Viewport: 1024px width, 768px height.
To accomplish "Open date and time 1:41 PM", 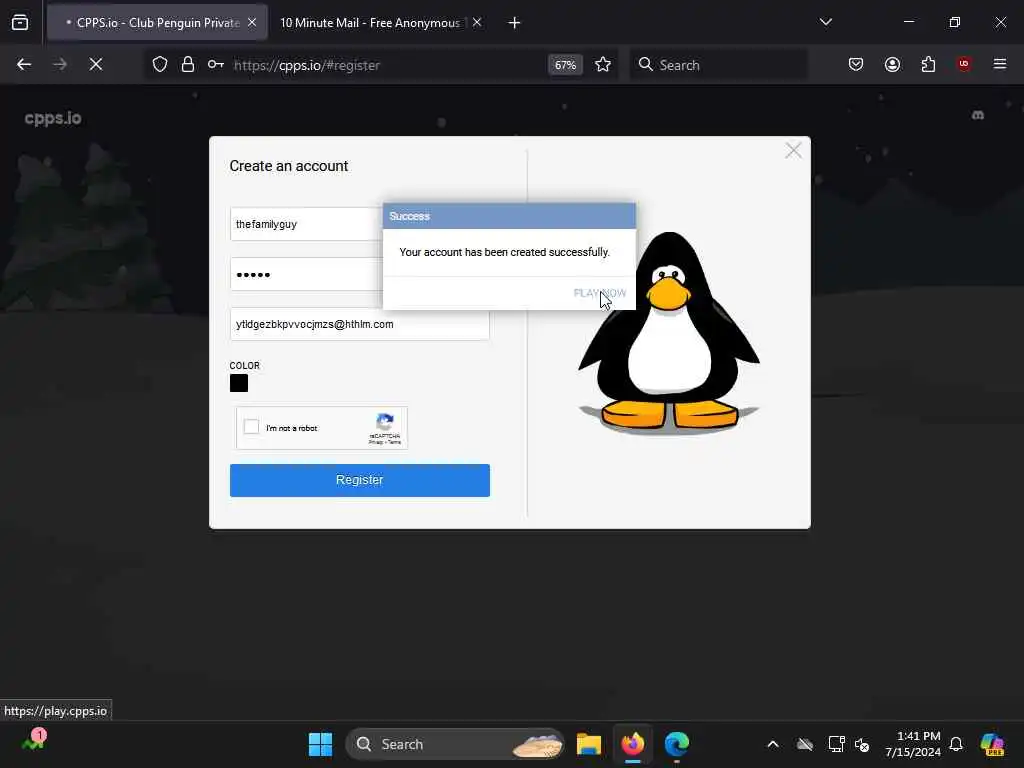I will pyautogui.click(x=912, y=744).
